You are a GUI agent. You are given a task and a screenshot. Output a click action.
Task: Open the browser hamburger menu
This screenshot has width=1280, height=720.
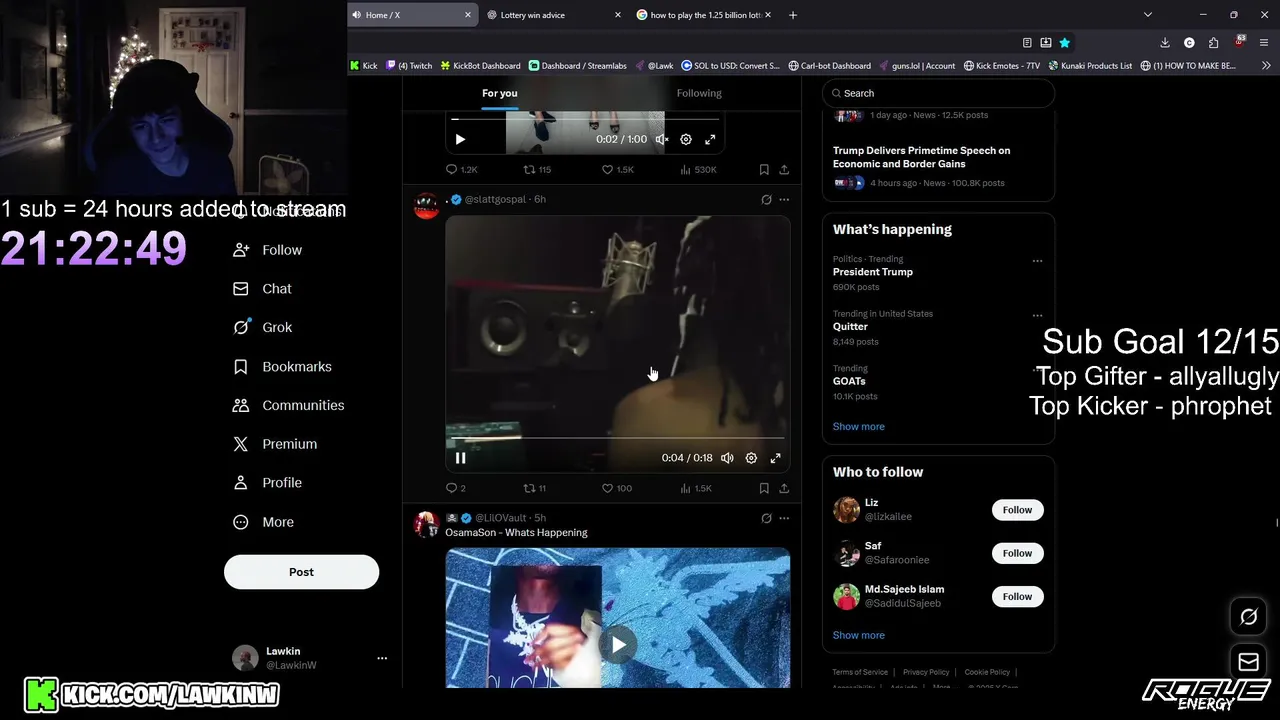point(1265,43)
